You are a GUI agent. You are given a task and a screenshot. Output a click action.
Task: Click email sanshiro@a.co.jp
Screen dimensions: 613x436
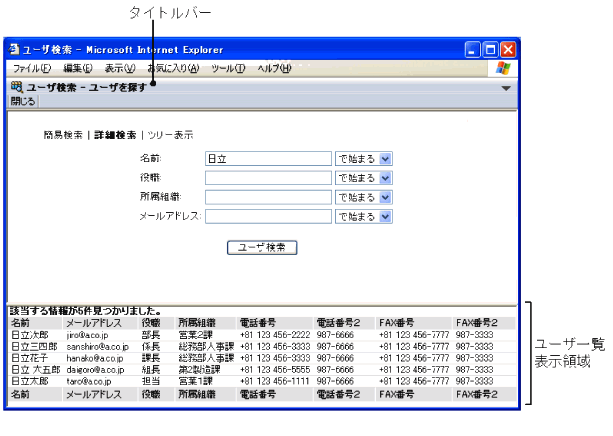click(97, 347)
